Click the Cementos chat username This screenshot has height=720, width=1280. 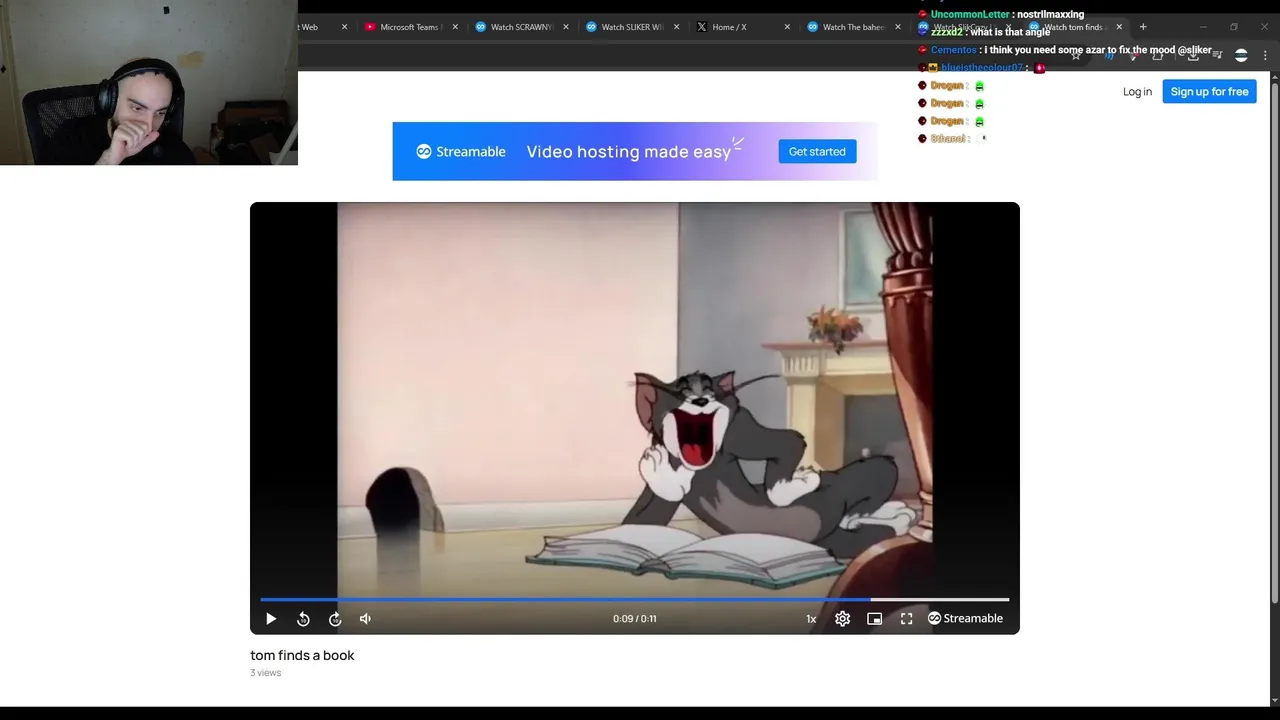(x=953, y=50)
